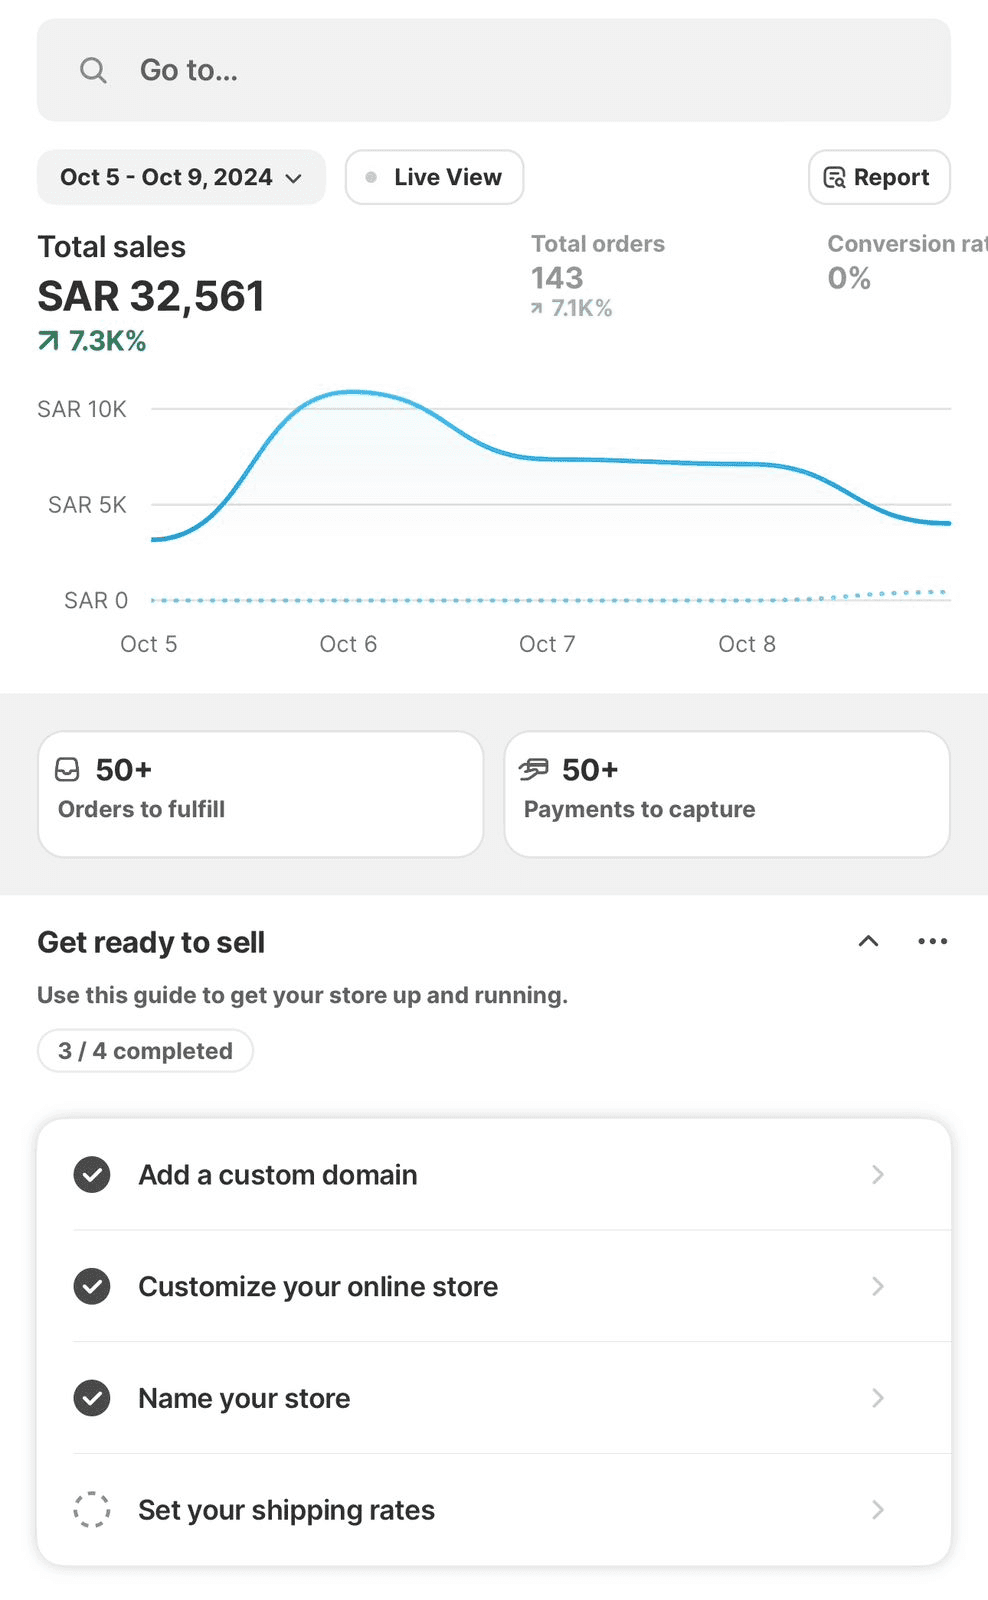Click the Payments to capture hand icon

coord(534,769)
